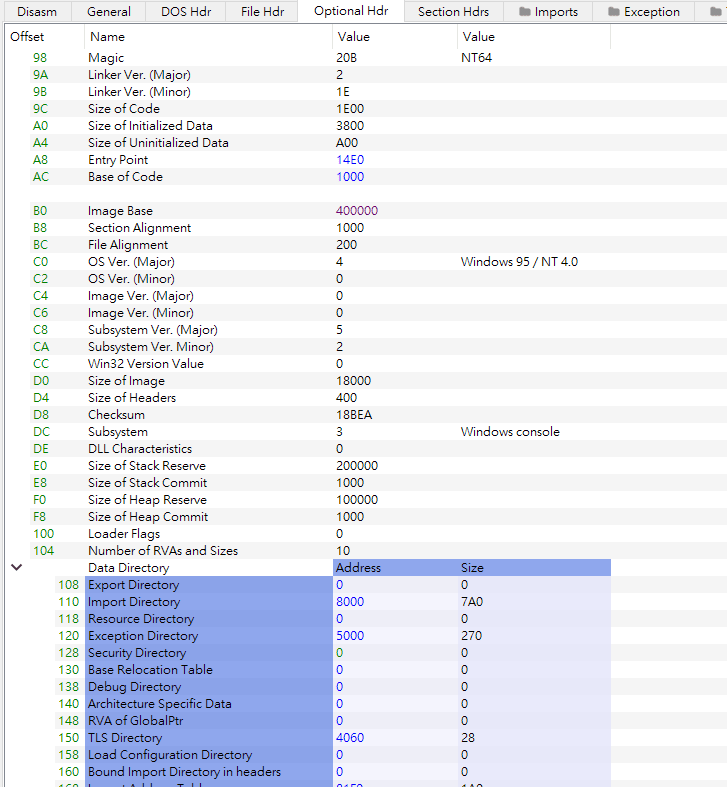The width and height of the screenshot is (727, 787).
Task: Follow the Entry Point value 14E0
Action: [x=350, y=160]
